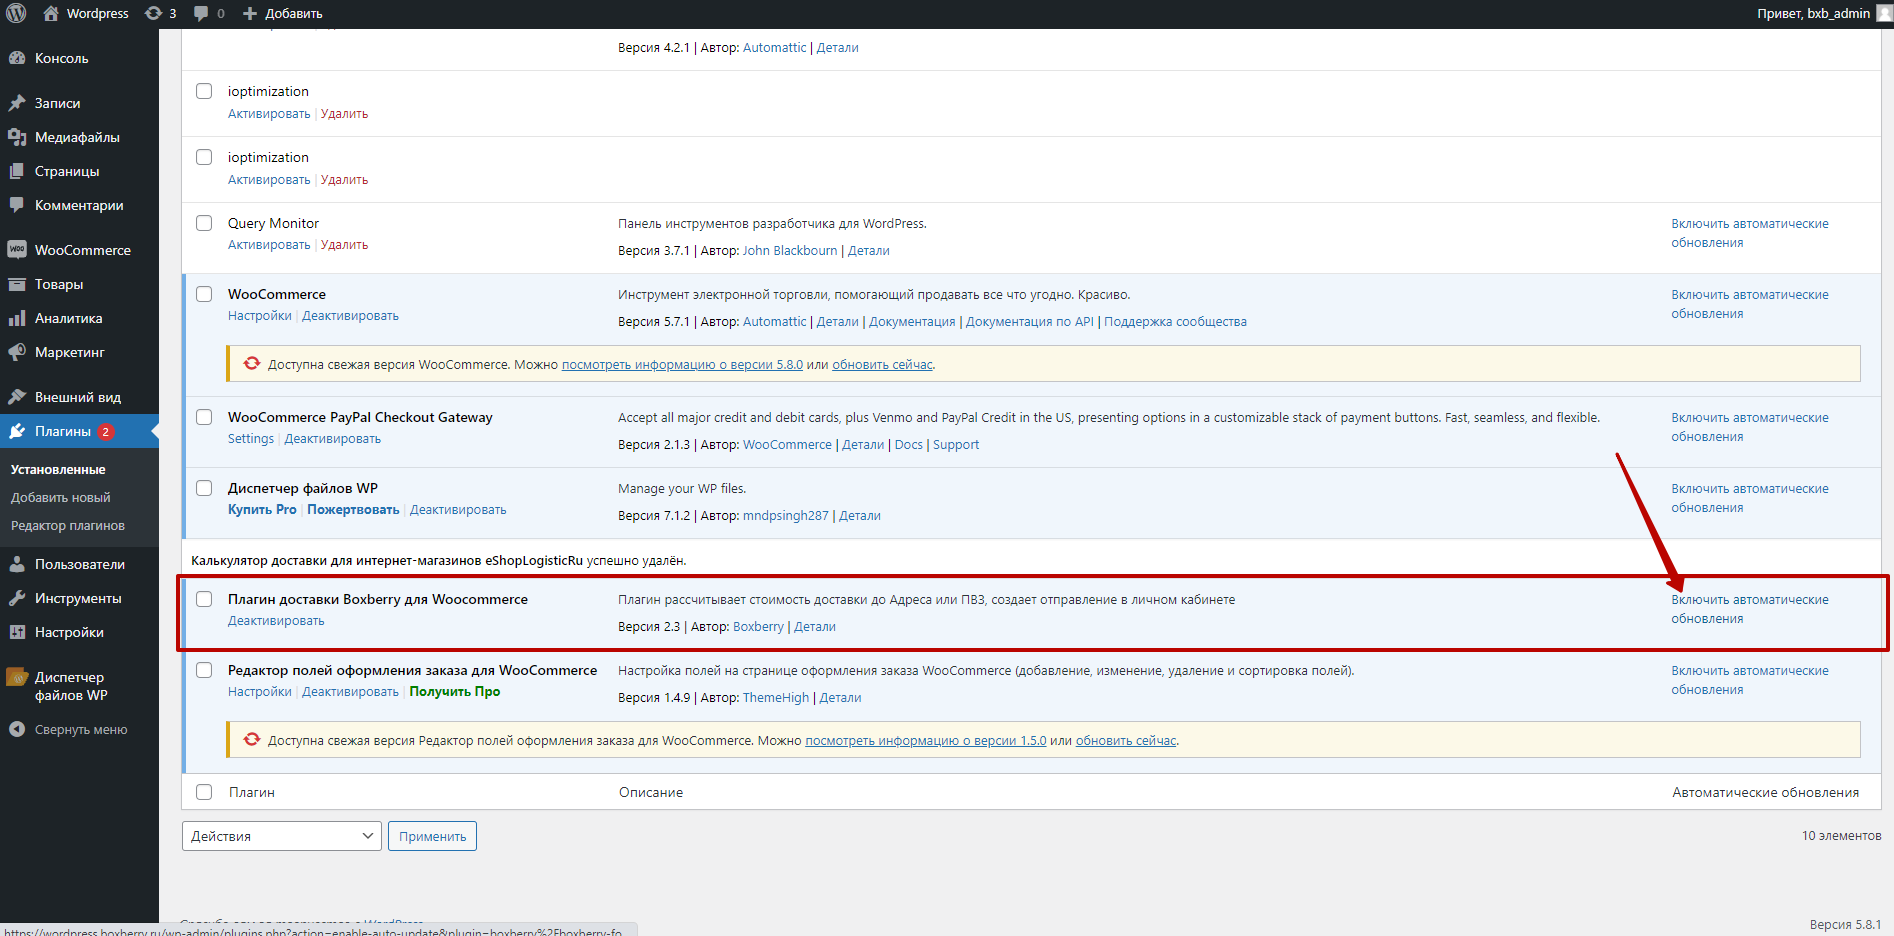
Task: Click the Маркетинг megaphone icon
Action: (x=17, y=352)
